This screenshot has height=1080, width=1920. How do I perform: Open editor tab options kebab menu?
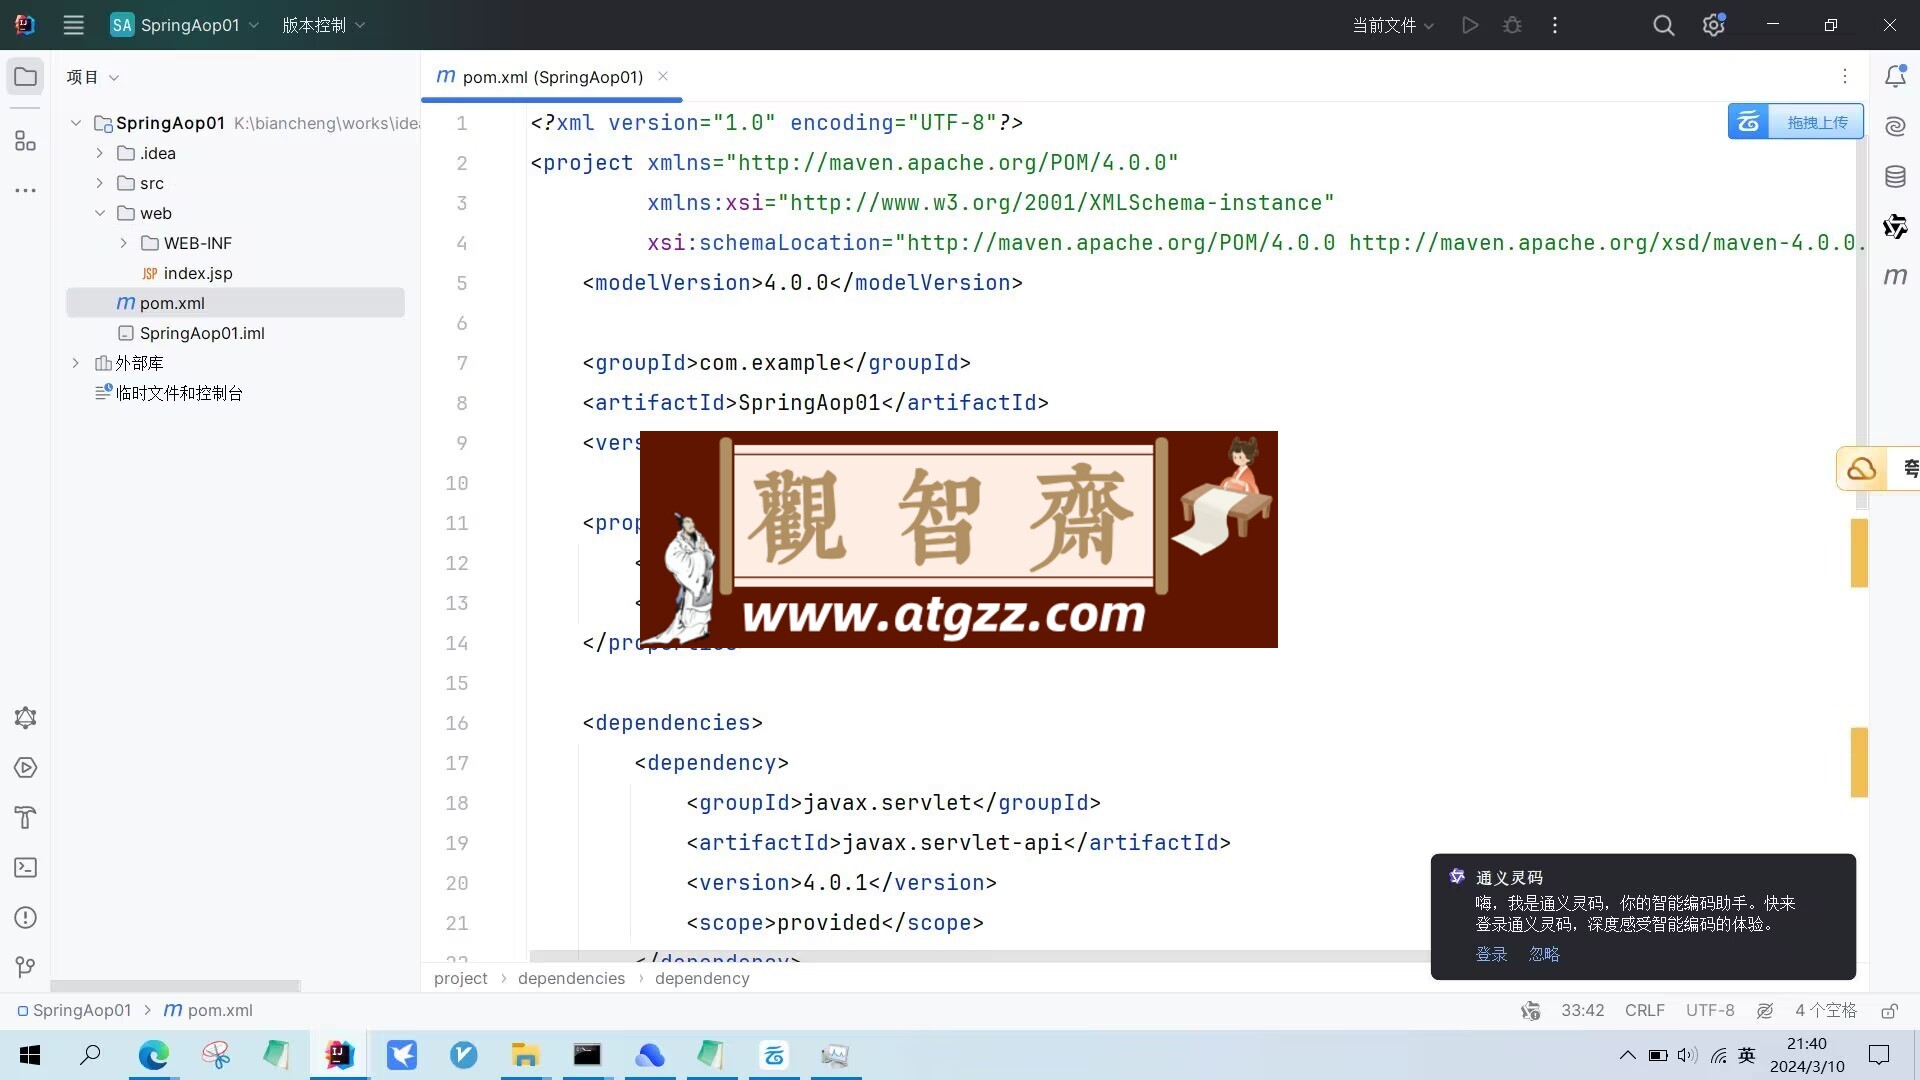[x=1845, y=76]
